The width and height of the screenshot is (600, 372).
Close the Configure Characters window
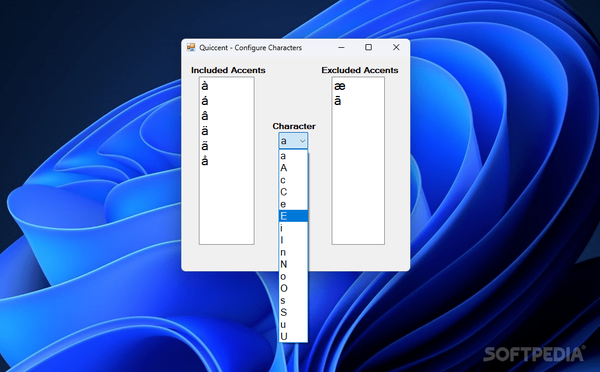click(396, 47)
